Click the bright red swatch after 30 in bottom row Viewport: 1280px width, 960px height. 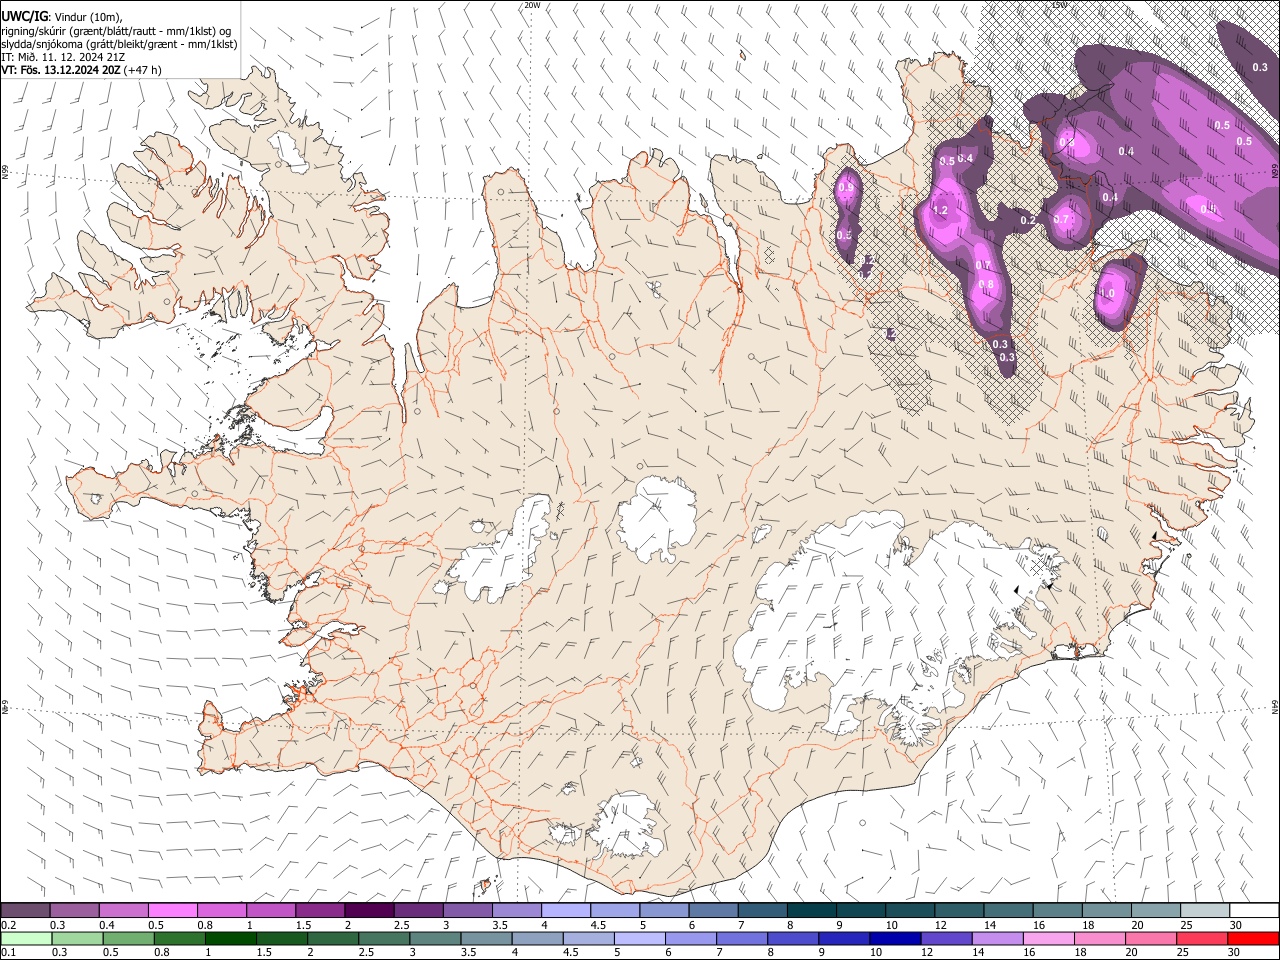pos(1253,938)
